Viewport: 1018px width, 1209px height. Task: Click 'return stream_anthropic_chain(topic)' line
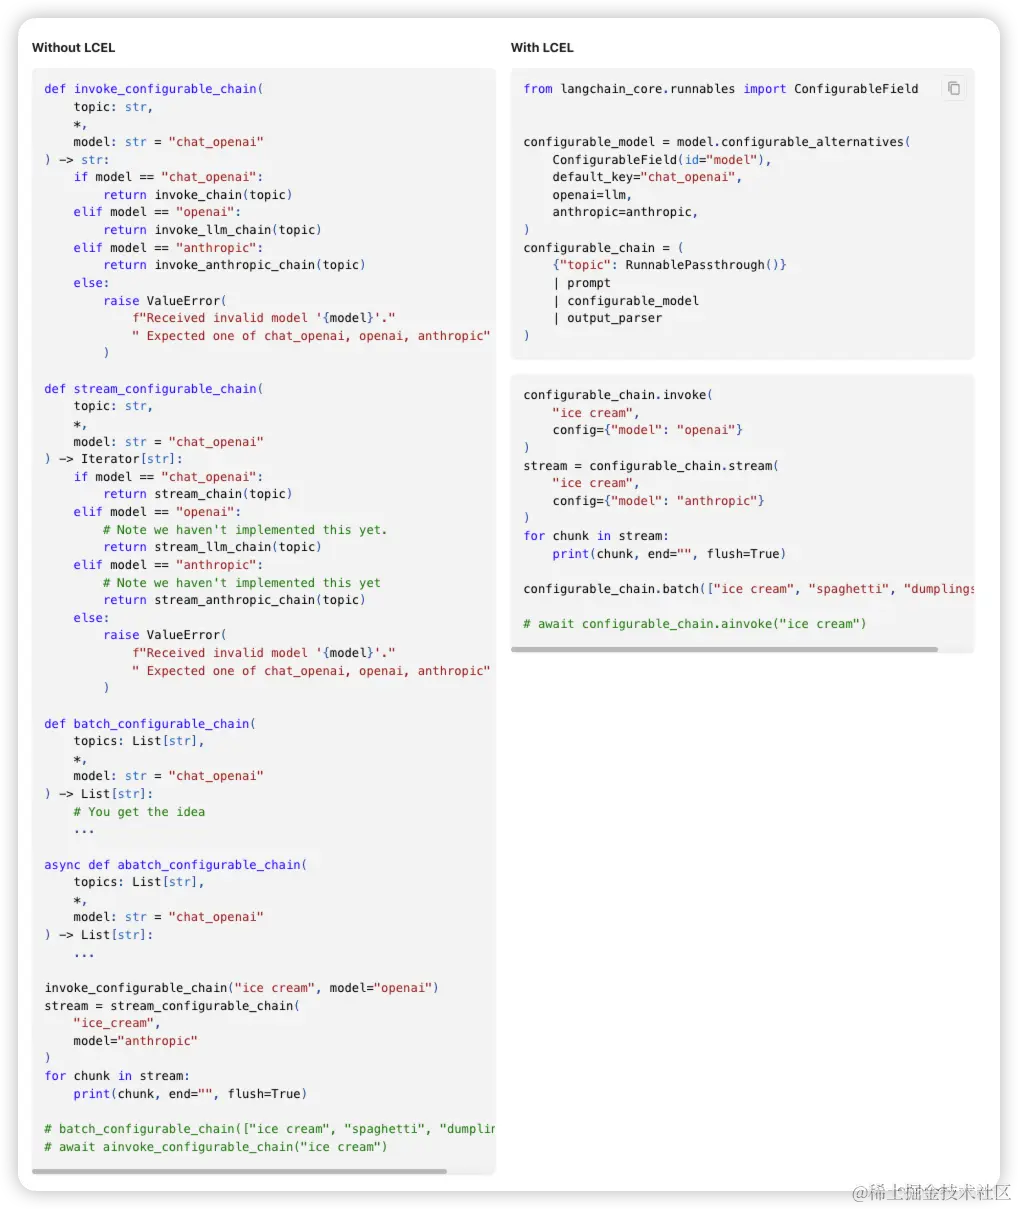point(234,600)
